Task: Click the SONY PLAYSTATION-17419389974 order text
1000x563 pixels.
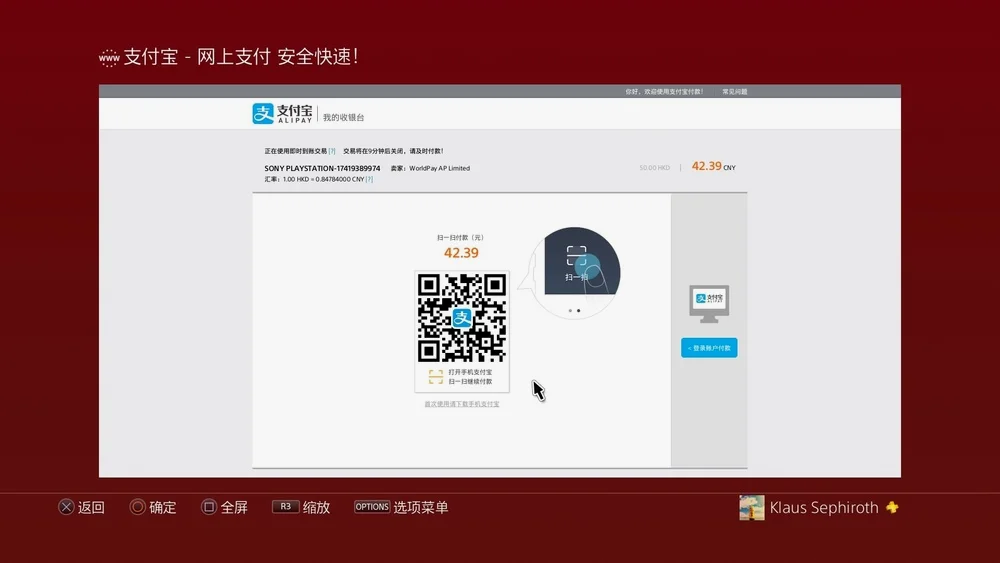Action: click(x=322, y=168)
